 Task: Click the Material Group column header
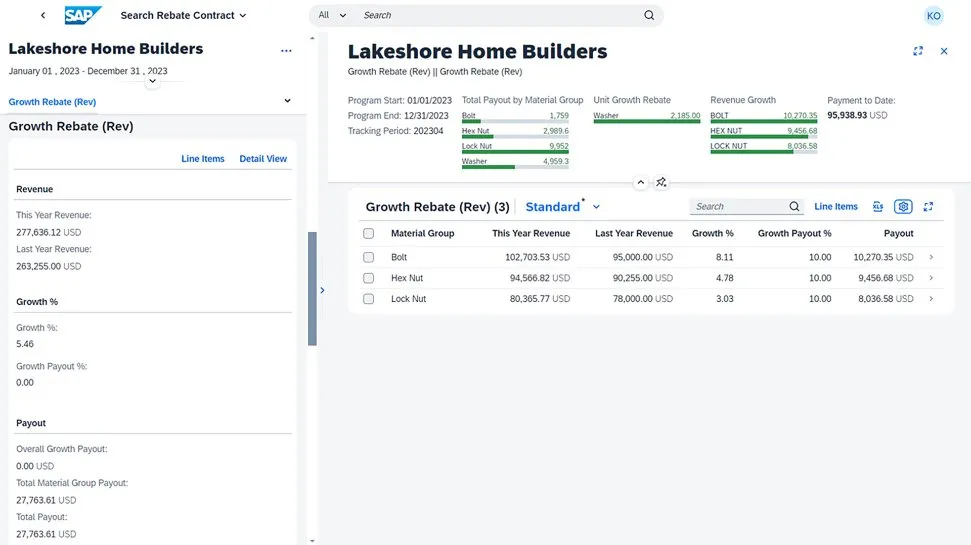(x=422, y=233)
